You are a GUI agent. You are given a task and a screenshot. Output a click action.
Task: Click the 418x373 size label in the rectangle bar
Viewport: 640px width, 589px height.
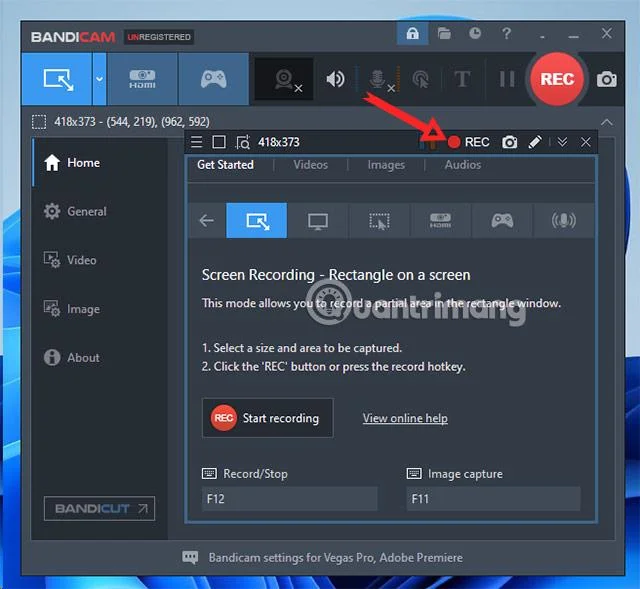(279, 142)
